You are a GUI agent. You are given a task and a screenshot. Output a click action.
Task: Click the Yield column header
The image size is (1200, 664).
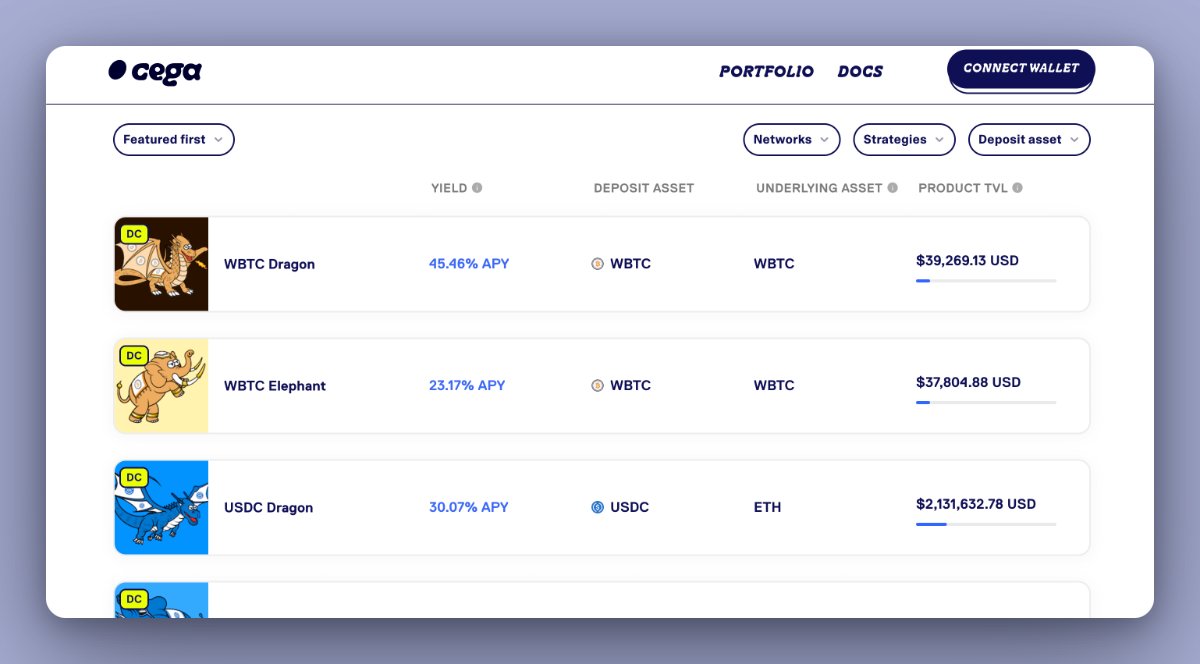point(449,188)
